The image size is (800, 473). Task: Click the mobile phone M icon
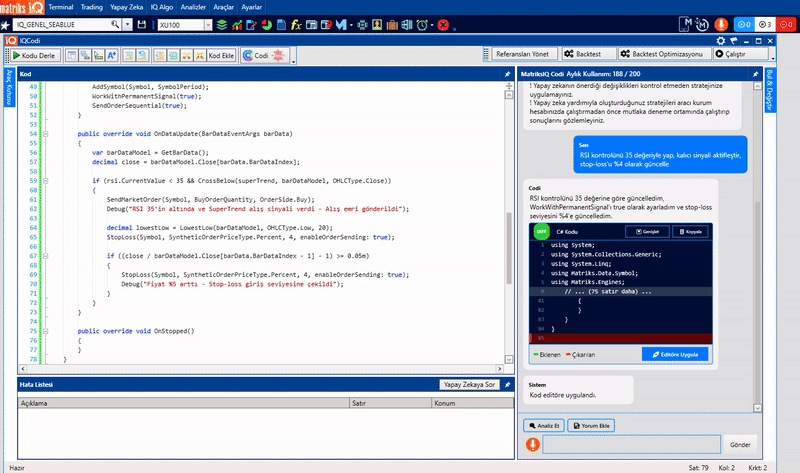pos(685,24)
